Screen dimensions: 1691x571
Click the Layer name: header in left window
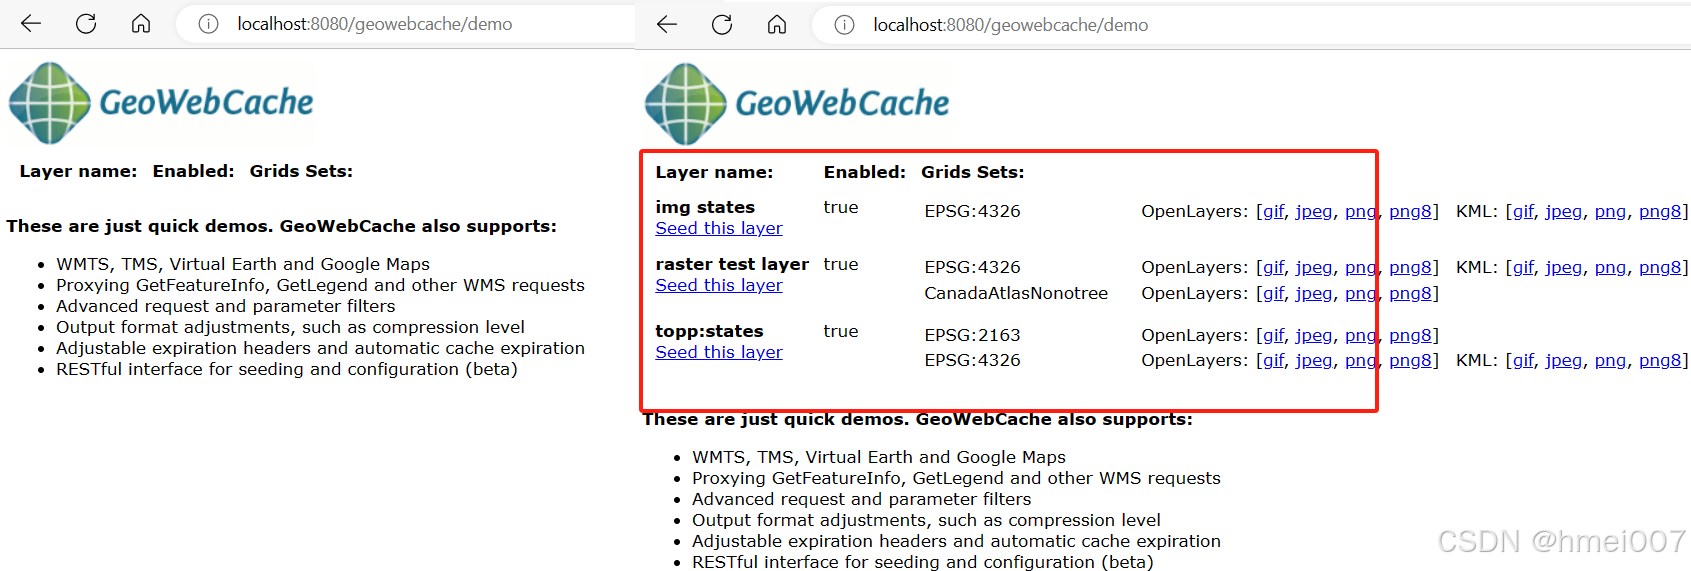click(x=78, y=171)
